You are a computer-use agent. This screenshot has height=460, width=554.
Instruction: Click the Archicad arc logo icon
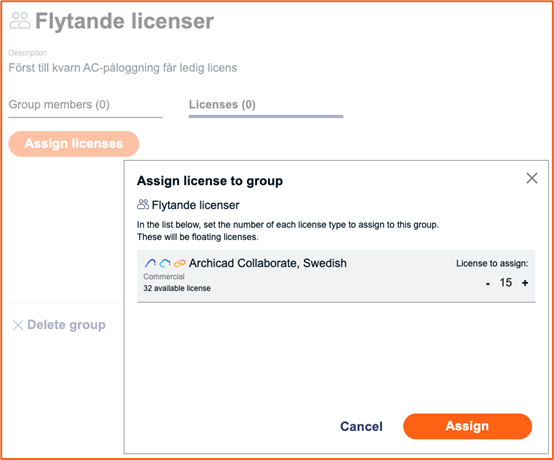point(150,263)
